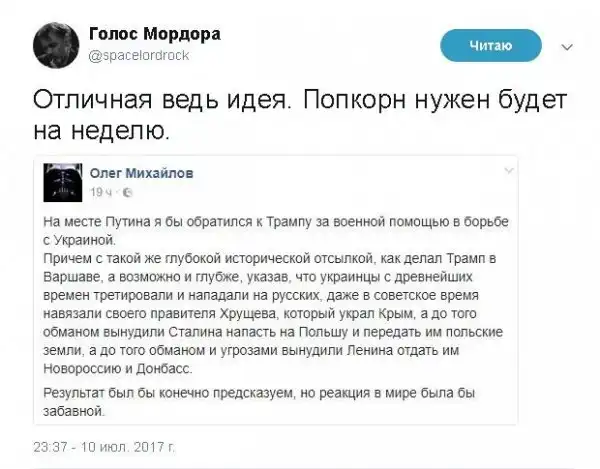The image size is (600, 469).
Task: Expand the chevron menu next to Читаю
Action: click(x=569, y=46)
